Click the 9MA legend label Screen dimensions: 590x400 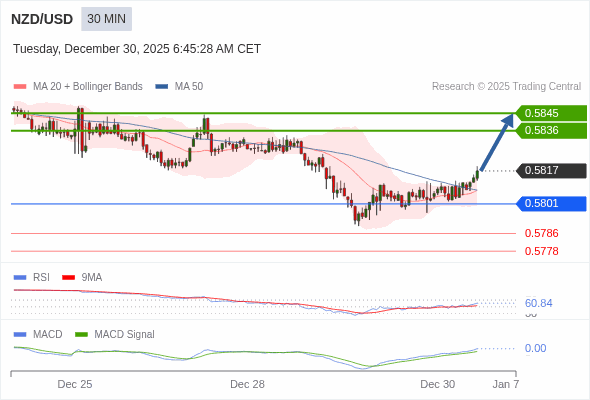[92, 278]
